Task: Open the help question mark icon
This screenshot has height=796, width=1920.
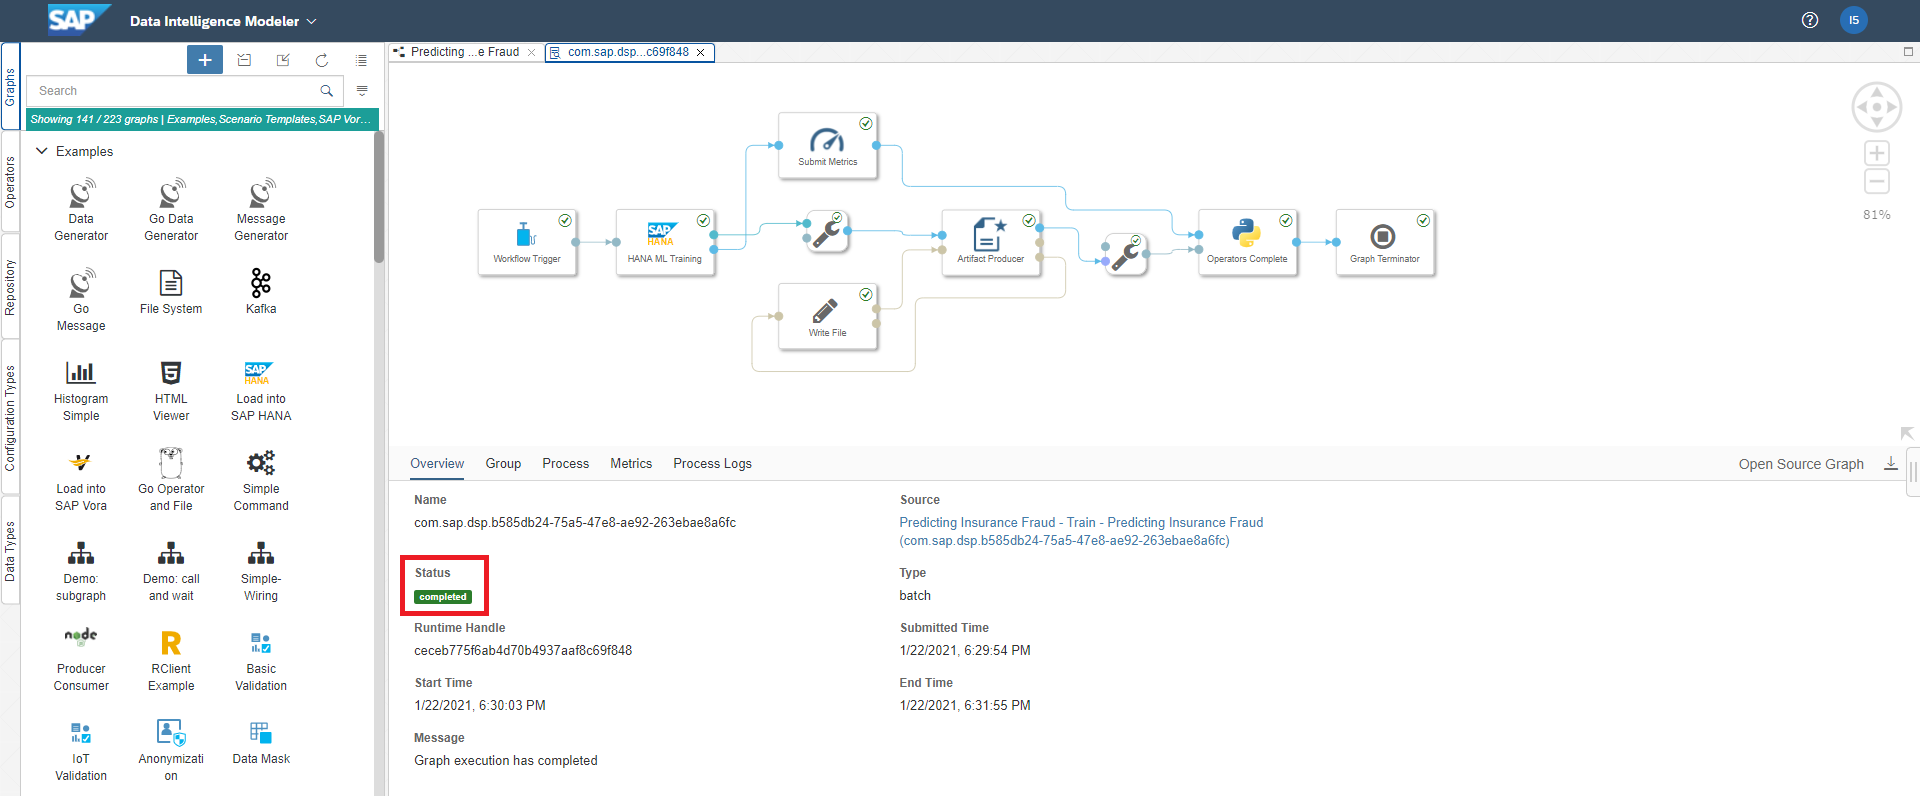Action: pos(1809,20)
